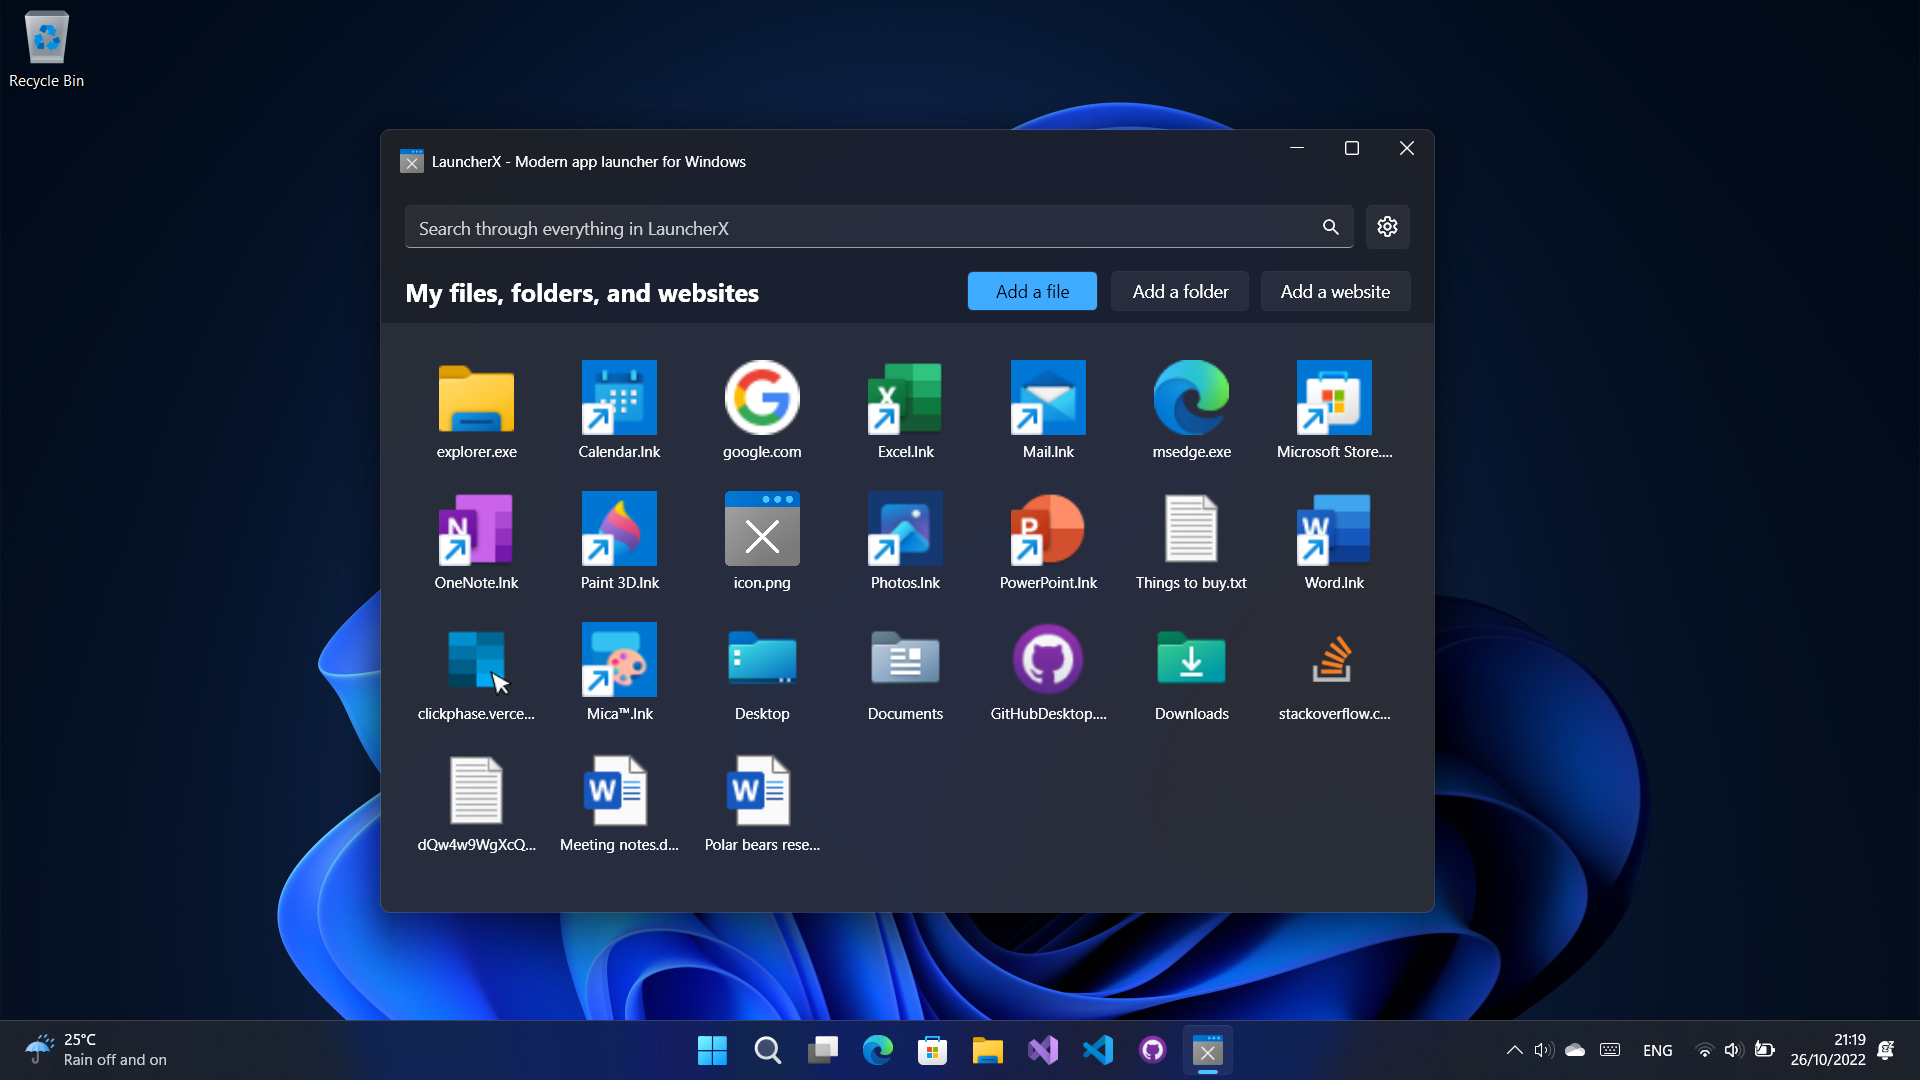This screenshot has height=1080, width=1920.
Task: Open explorer.exe item in LauncherX
Action: (476, 411)
